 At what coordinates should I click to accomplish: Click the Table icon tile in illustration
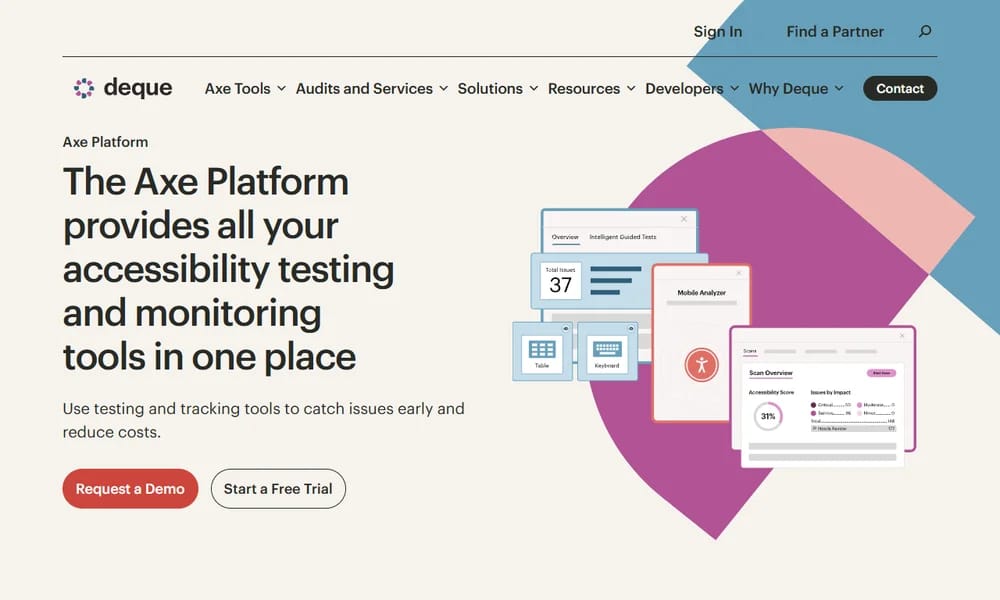pyautogui.click(x=542, y=351)
